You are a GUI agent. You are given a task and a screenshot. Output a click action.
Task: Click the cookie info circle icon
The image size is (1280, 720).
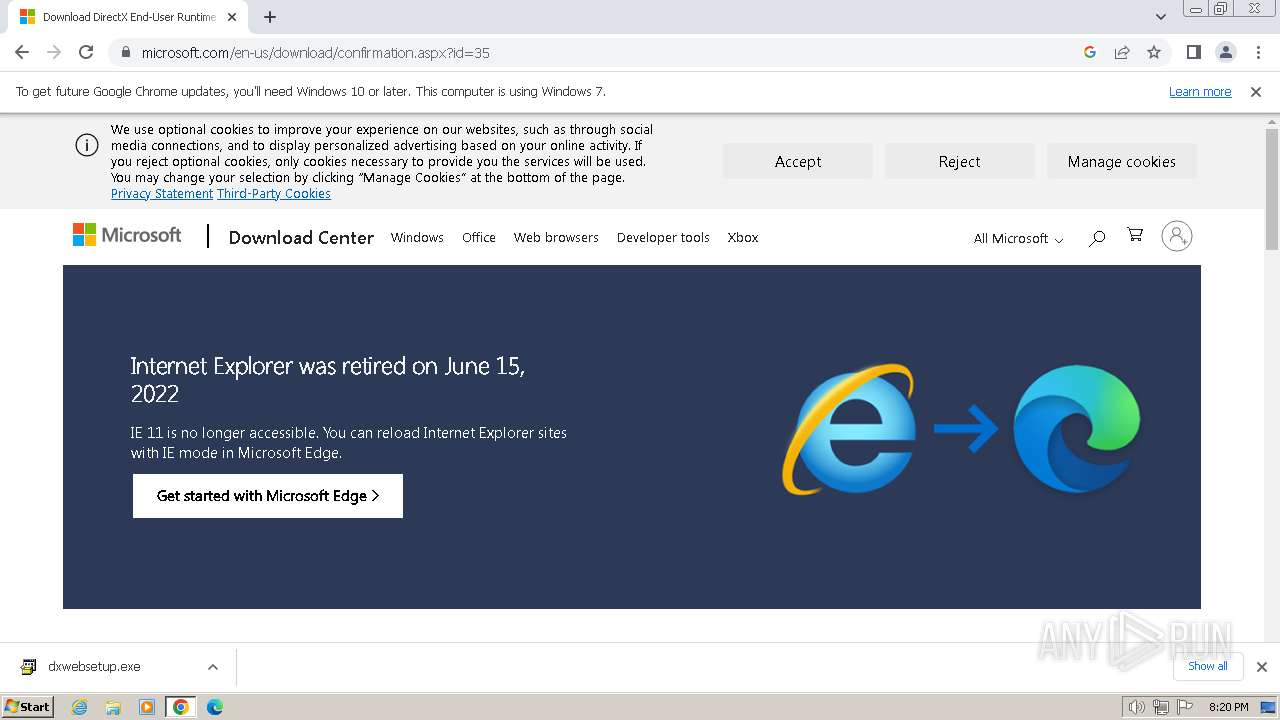(x=87, y=145)
